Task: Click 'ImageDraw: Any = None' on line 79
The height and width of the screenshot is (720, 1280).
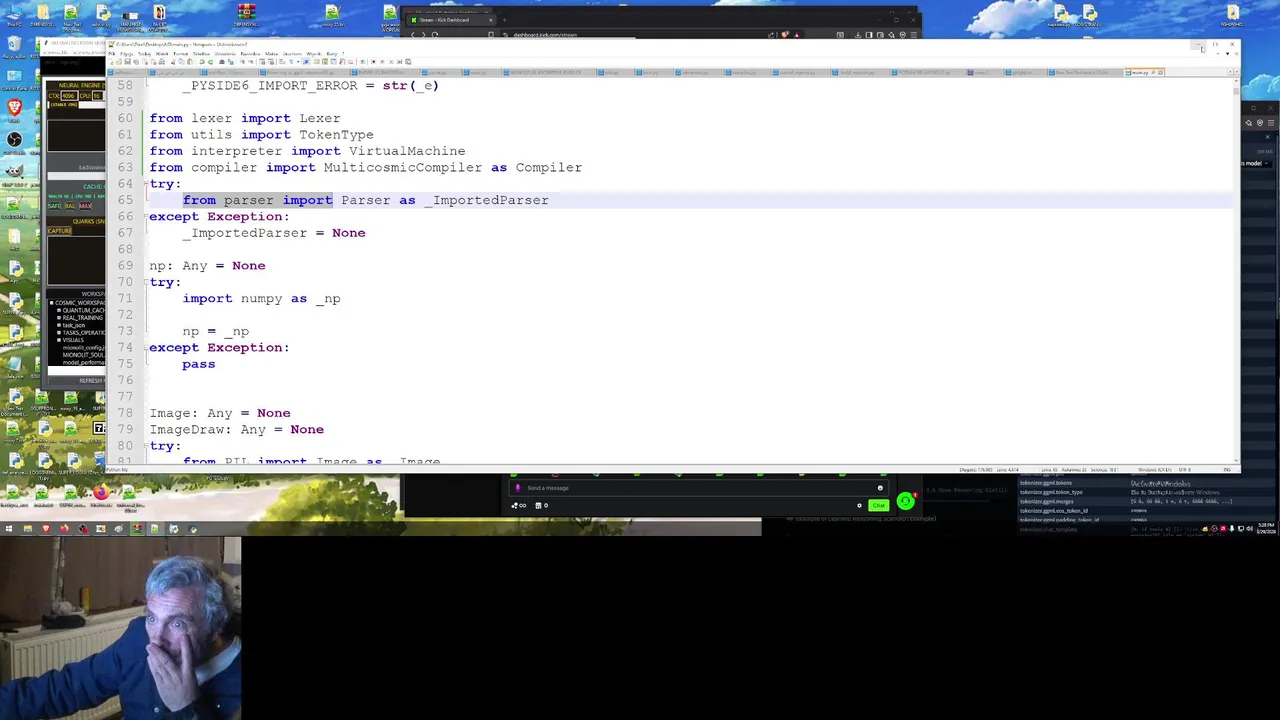Action: (236, 429)
